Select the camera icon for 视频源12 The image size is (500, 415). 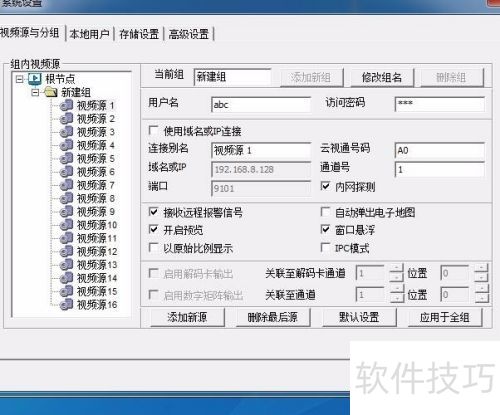pyautogui.click(x=66, y=252)
